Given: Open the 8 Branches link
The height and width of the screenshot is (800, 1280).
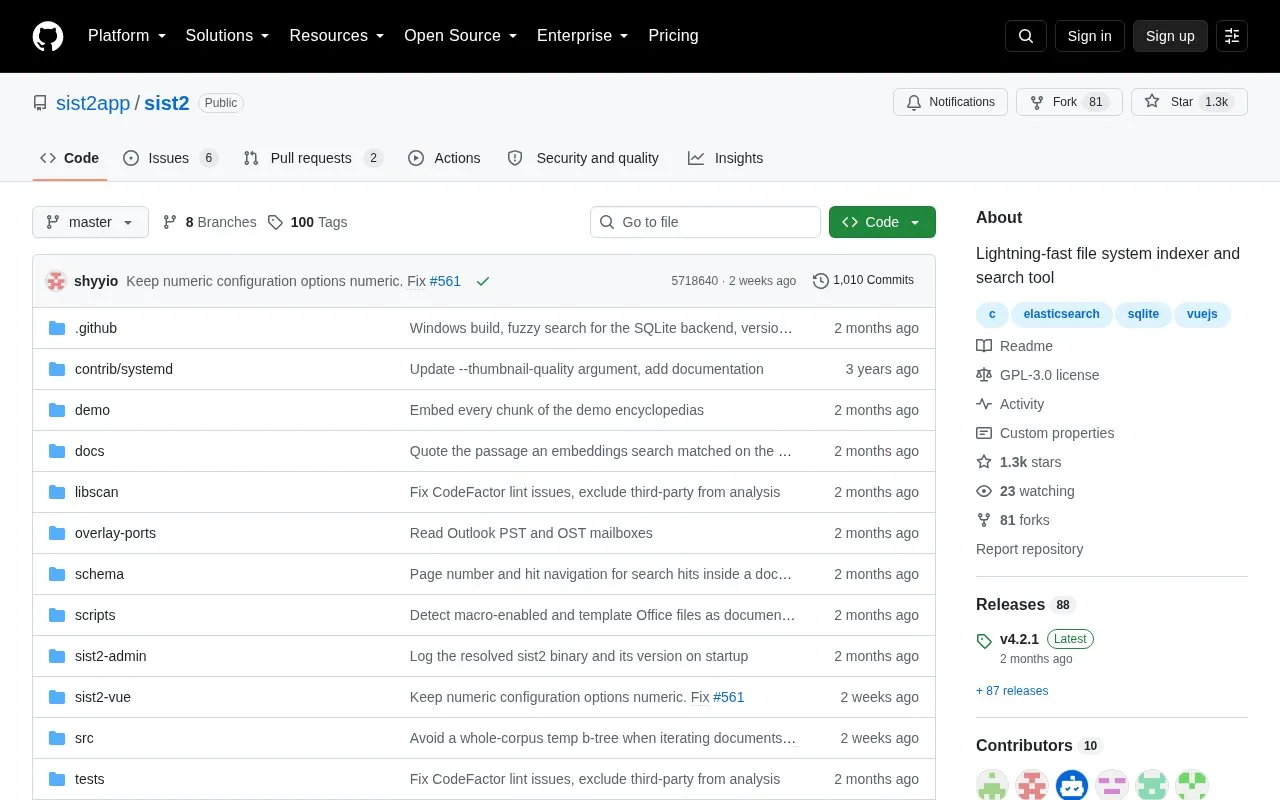Looking at the screenshot, I should click(209, 222).
